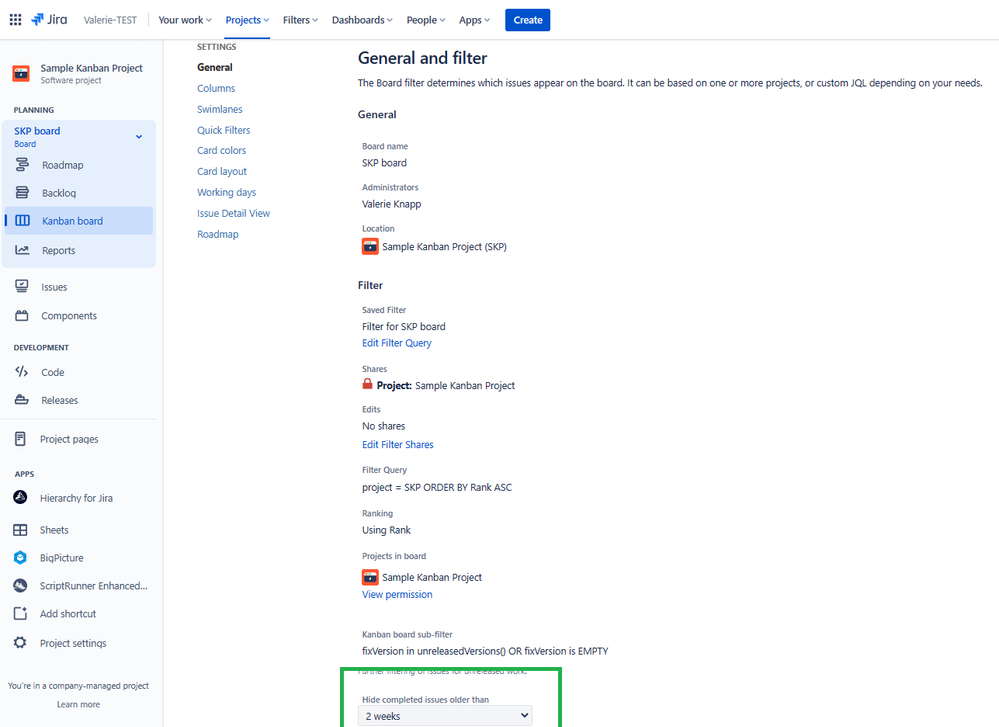The width and height of the screenshot is (999, 727).
Task: Open Roadmap in settings list
Action: [x=218, y=234]
